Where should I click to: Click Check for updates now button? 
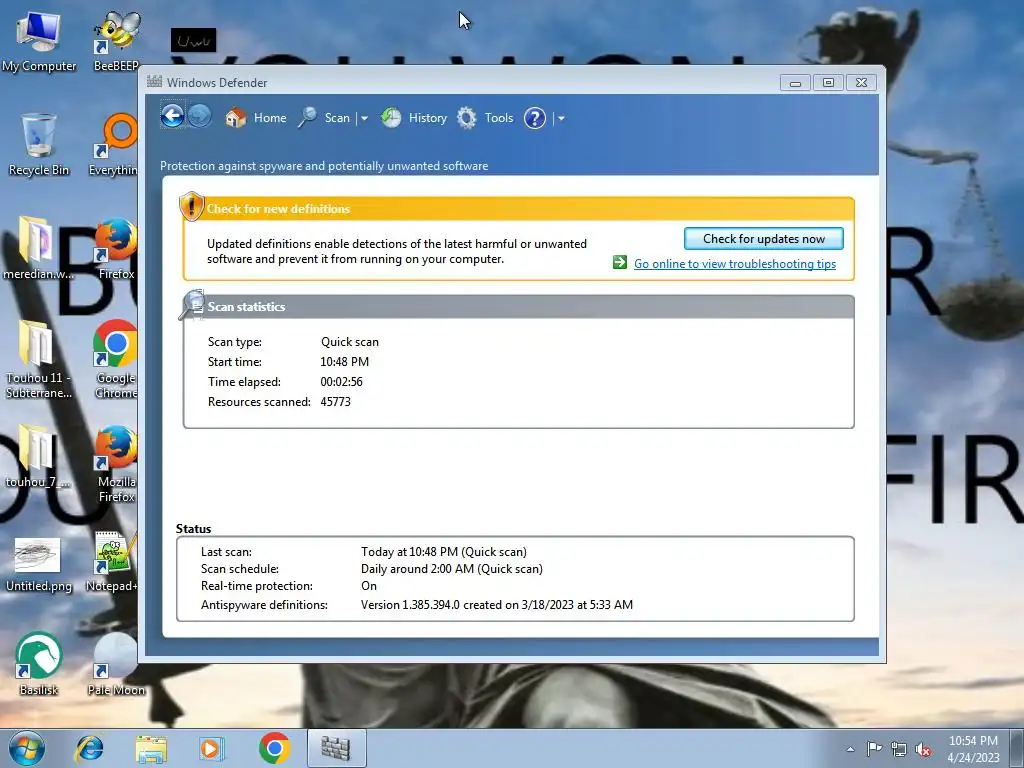click(x=763, y=238)
